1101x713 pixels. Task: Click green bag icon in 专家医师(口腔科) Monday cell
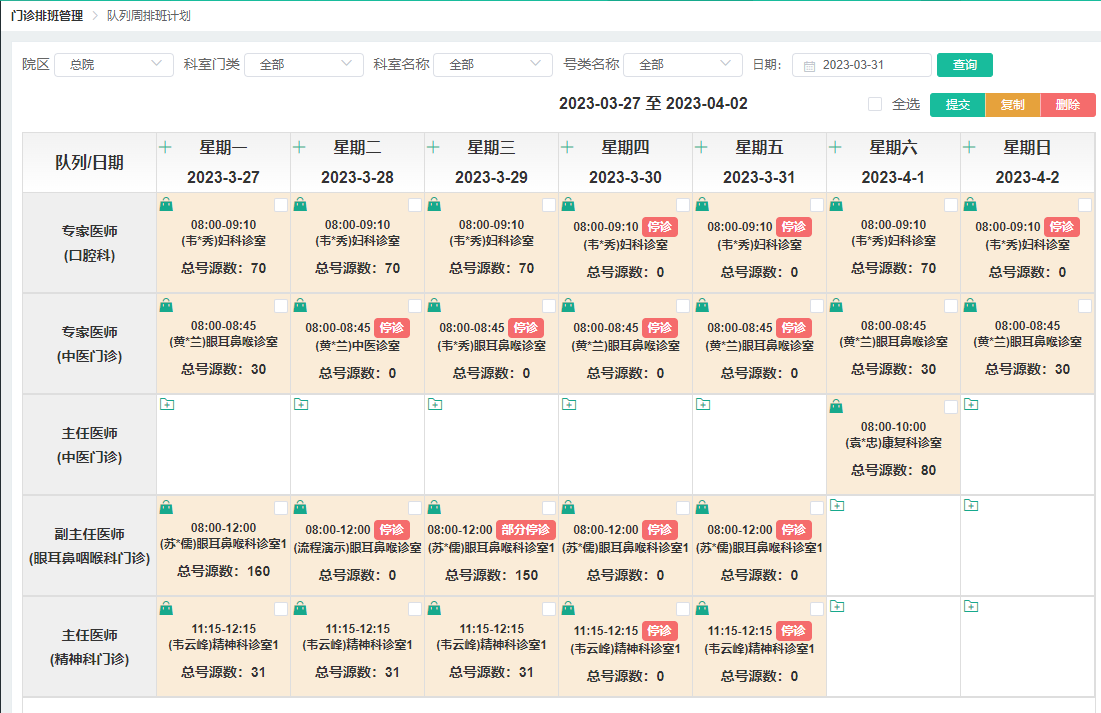[166, 204]
